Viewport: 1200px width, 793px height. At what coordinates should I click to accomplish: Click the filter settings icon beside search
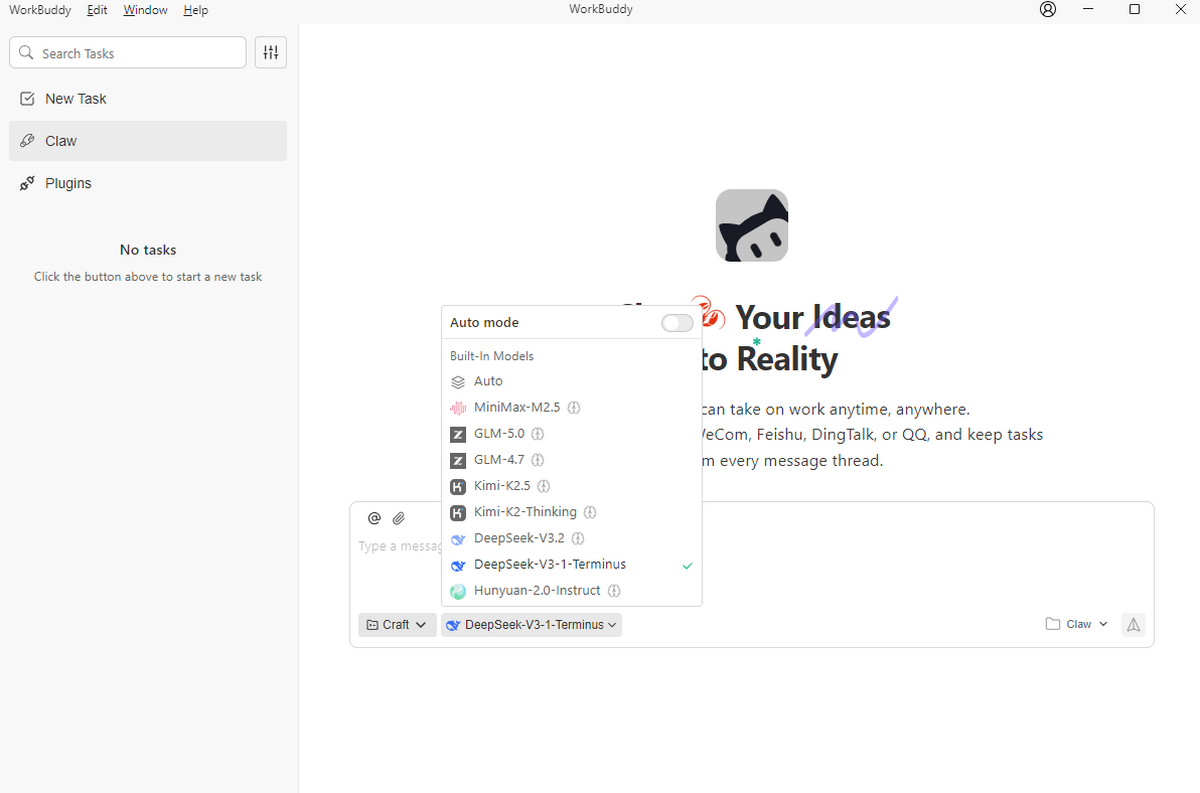click(x=271, y=53)
